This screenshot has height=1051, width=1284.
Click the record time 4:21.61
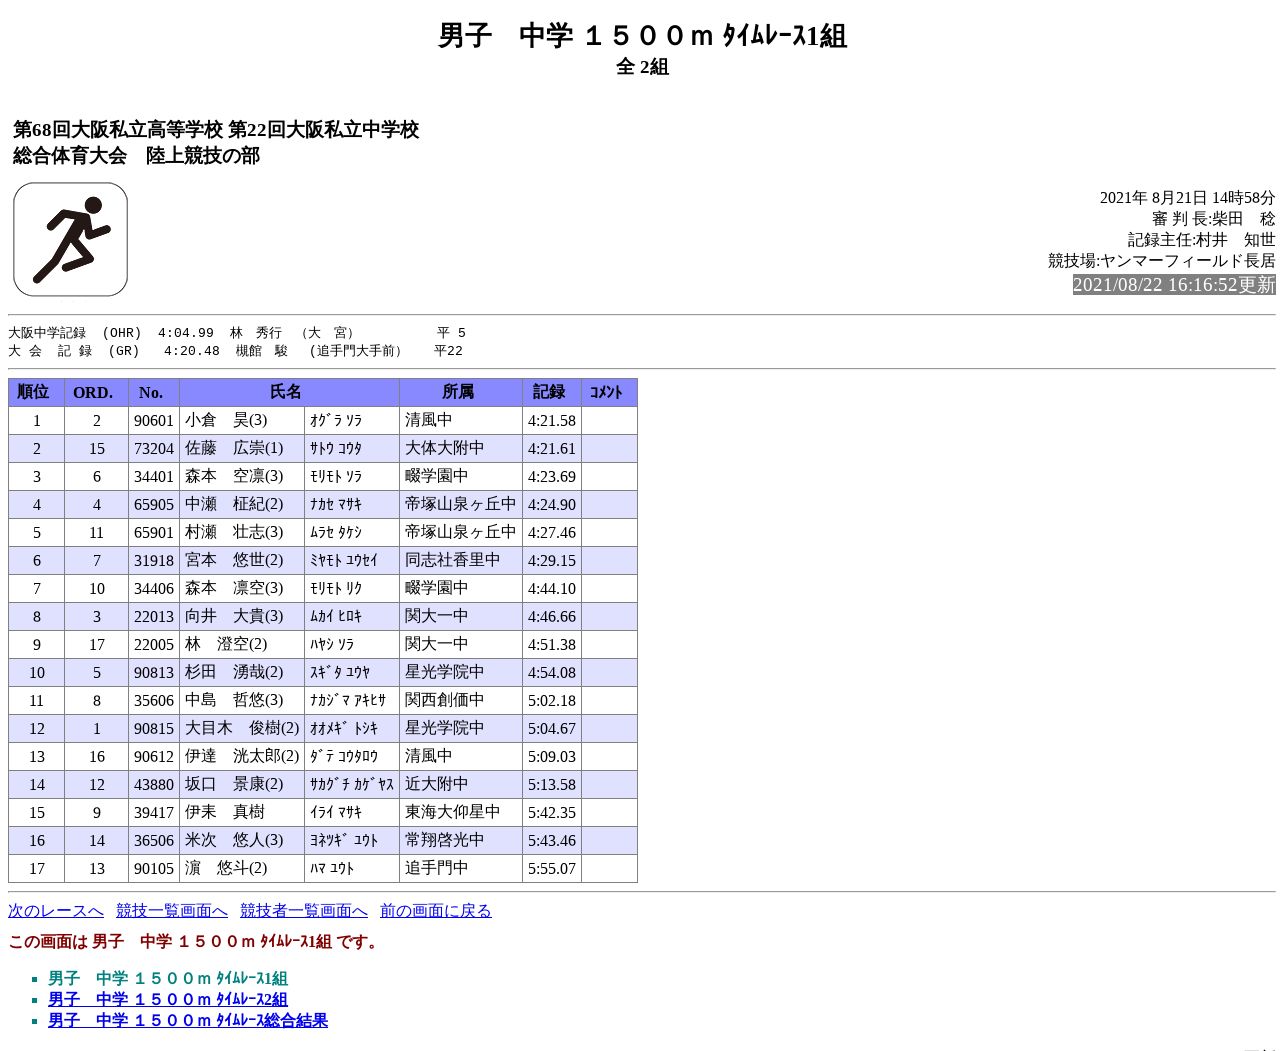click(552, 449)
